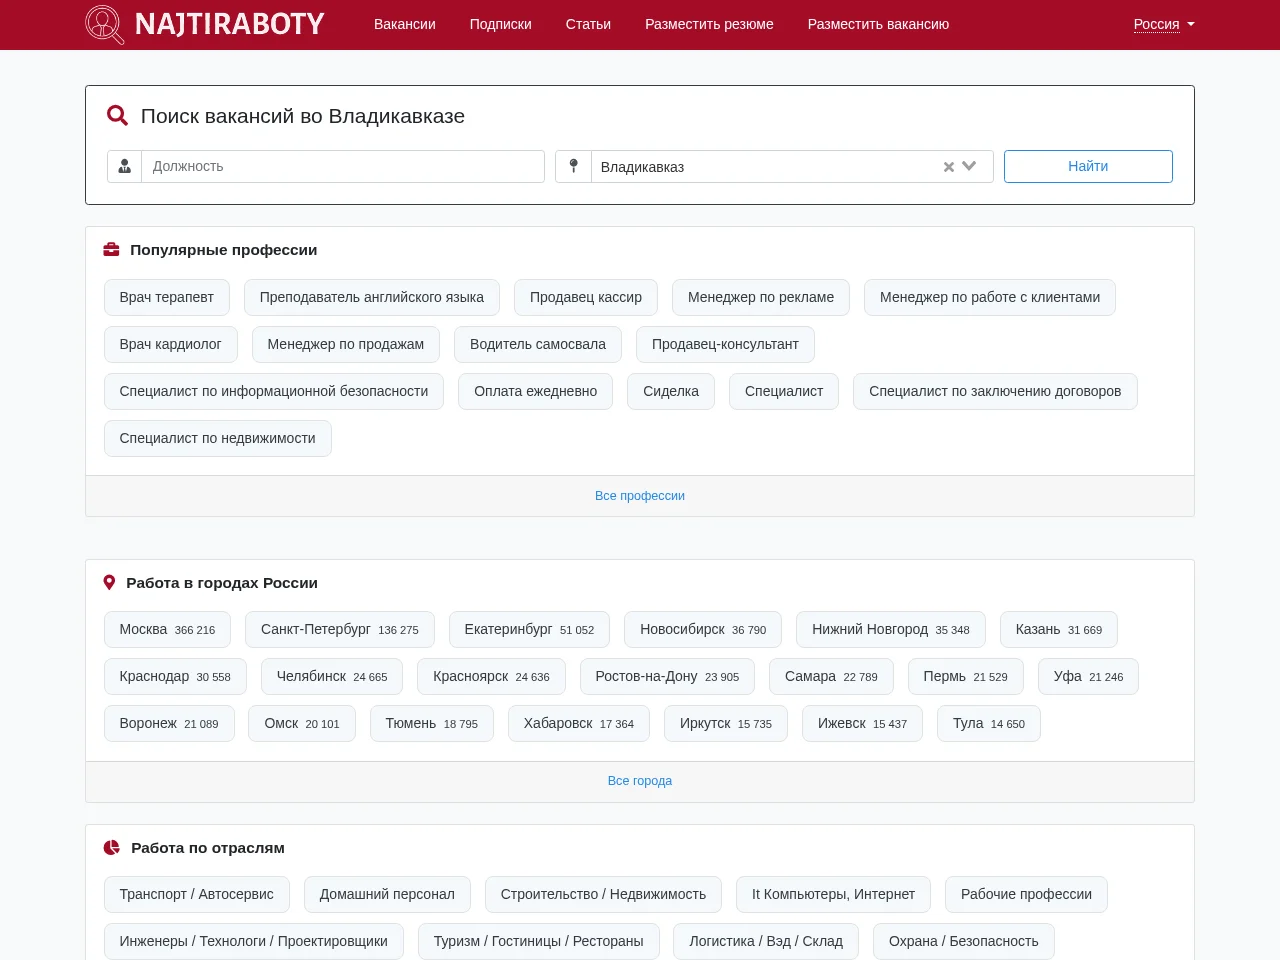Open the Все профессии link
The image size is (1280, 960).
[x=640, y=496]
